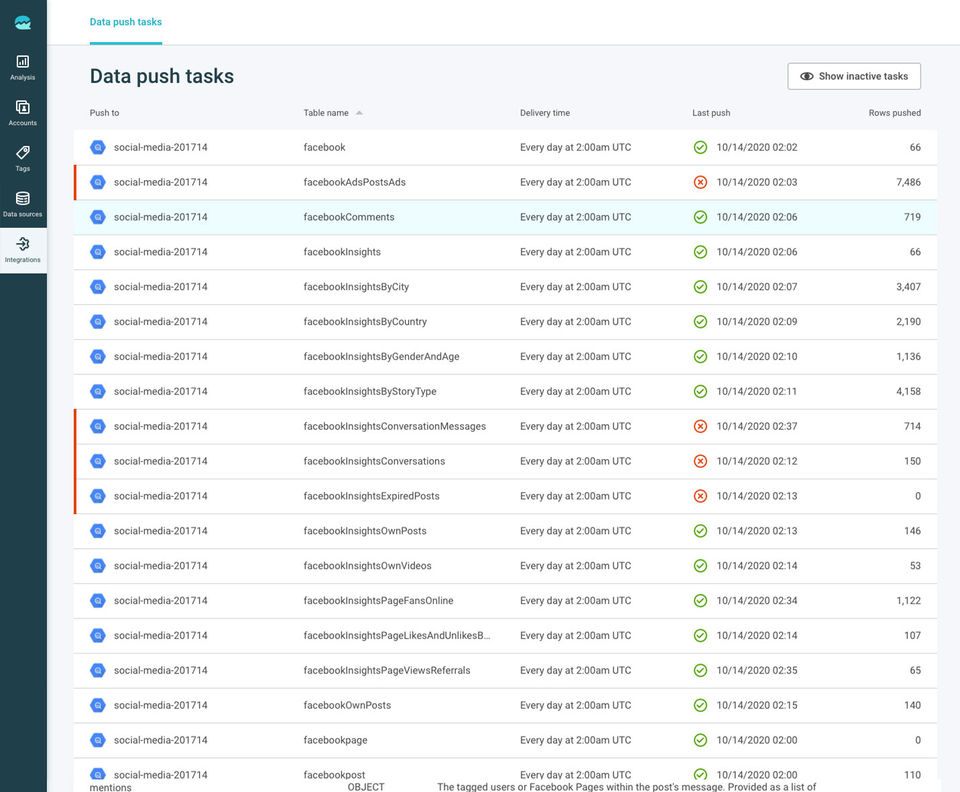The height and width of the screenshot is (792, 960).
Task: Show inactive tasks
Action: click(854, 76)
